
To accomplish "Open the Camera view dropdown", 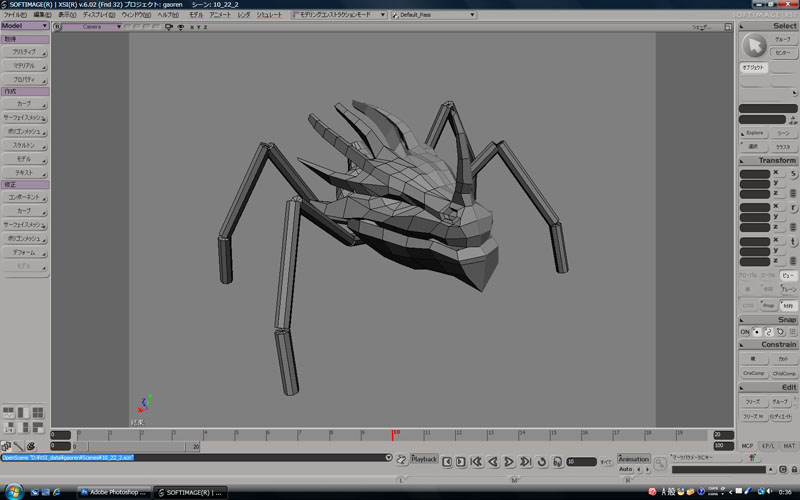I will point(90,27).
